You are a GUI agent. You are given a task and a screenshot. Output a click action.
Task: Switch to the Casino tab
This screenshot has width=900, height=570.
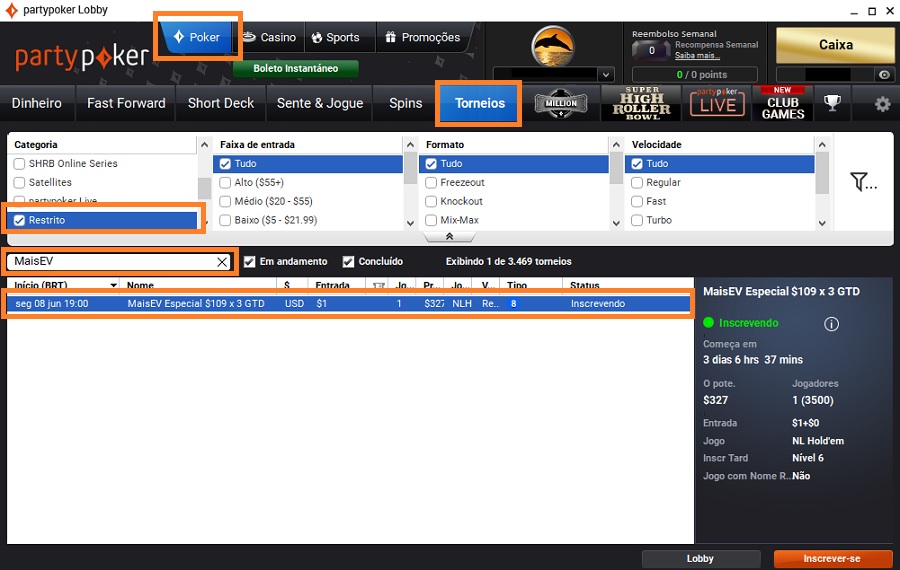click(x=270, y=37)
